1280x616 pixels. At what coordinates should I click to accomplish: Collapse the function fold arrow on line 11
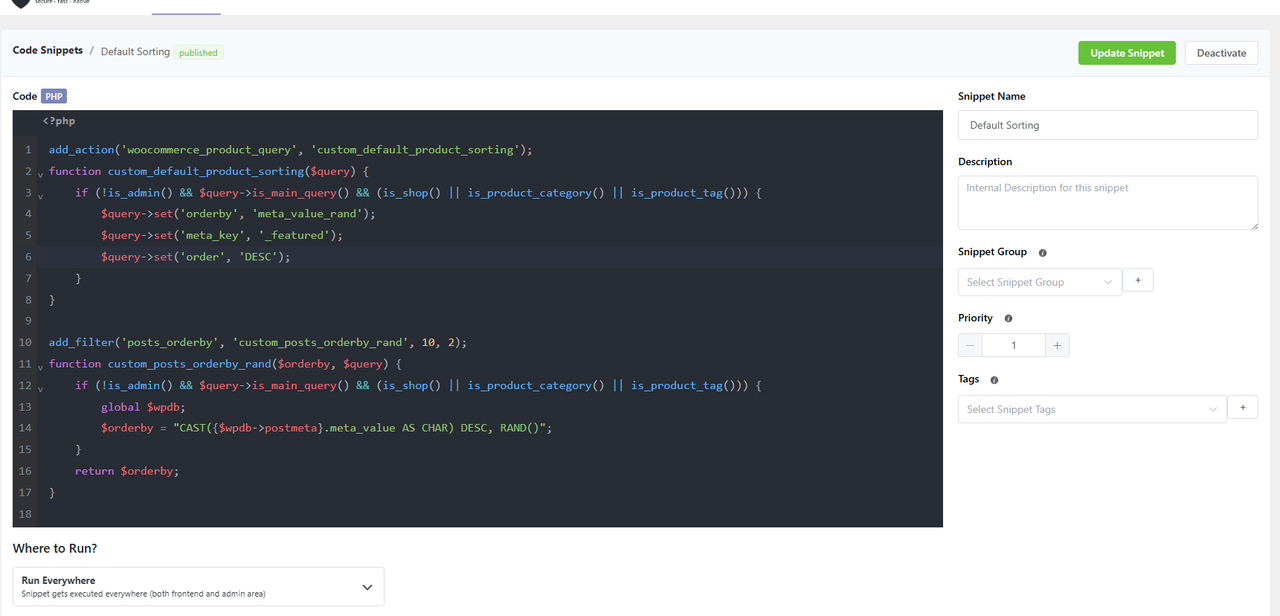[x=40, y=366]
